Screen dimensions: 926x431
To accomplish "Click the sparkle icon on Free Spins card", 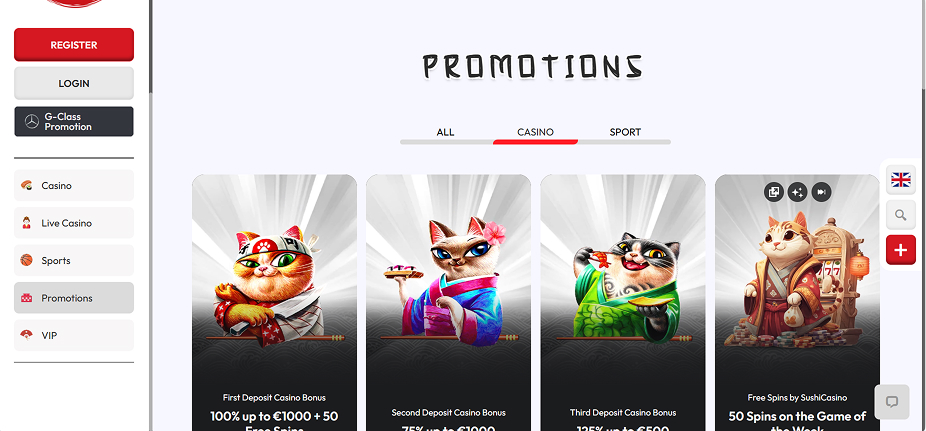I will [x=798, y=192].
